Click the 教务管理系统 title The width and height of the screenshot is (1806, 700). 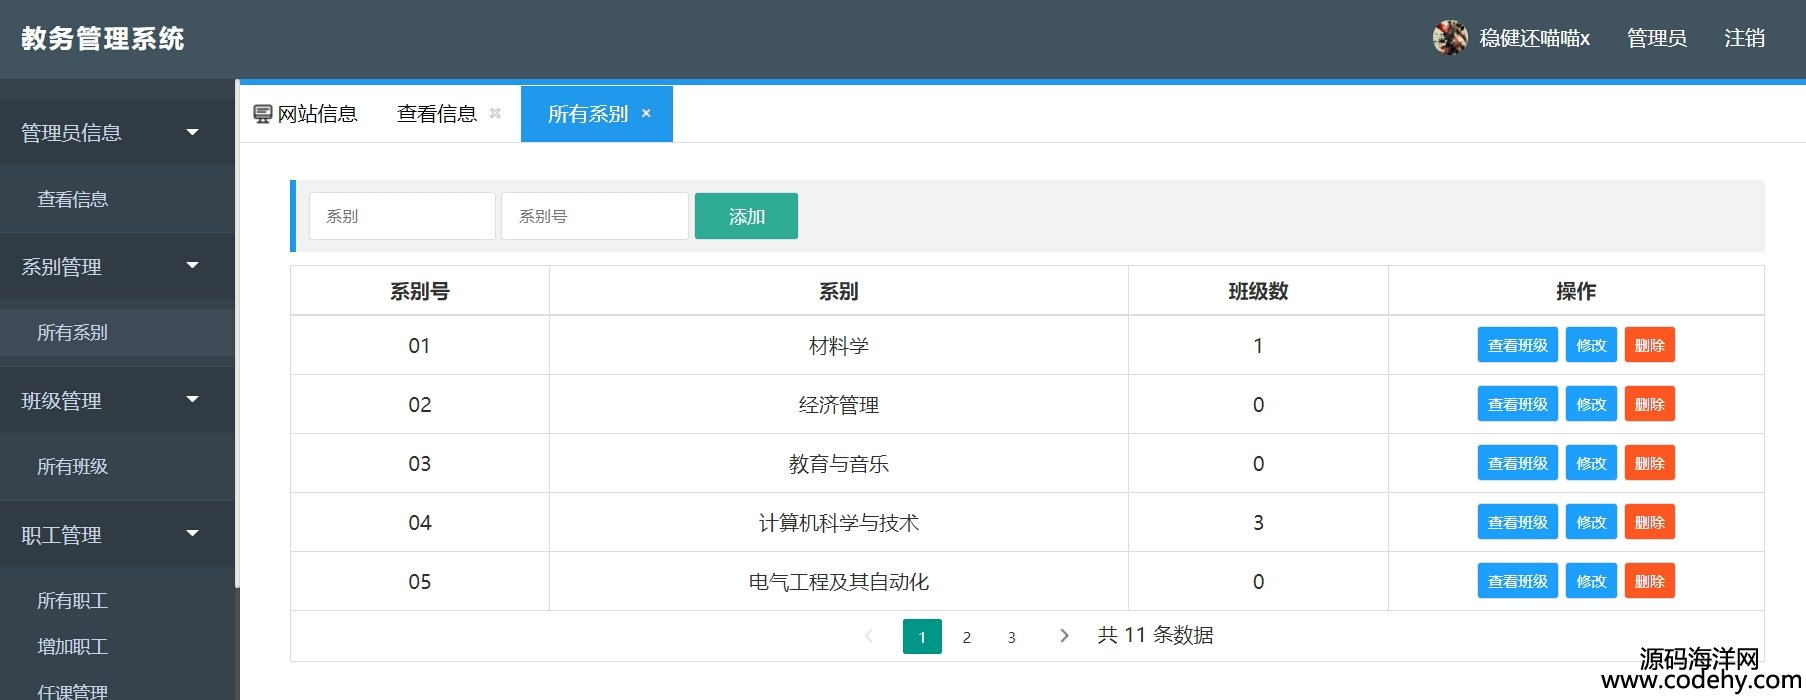click(x=103, y=38)
